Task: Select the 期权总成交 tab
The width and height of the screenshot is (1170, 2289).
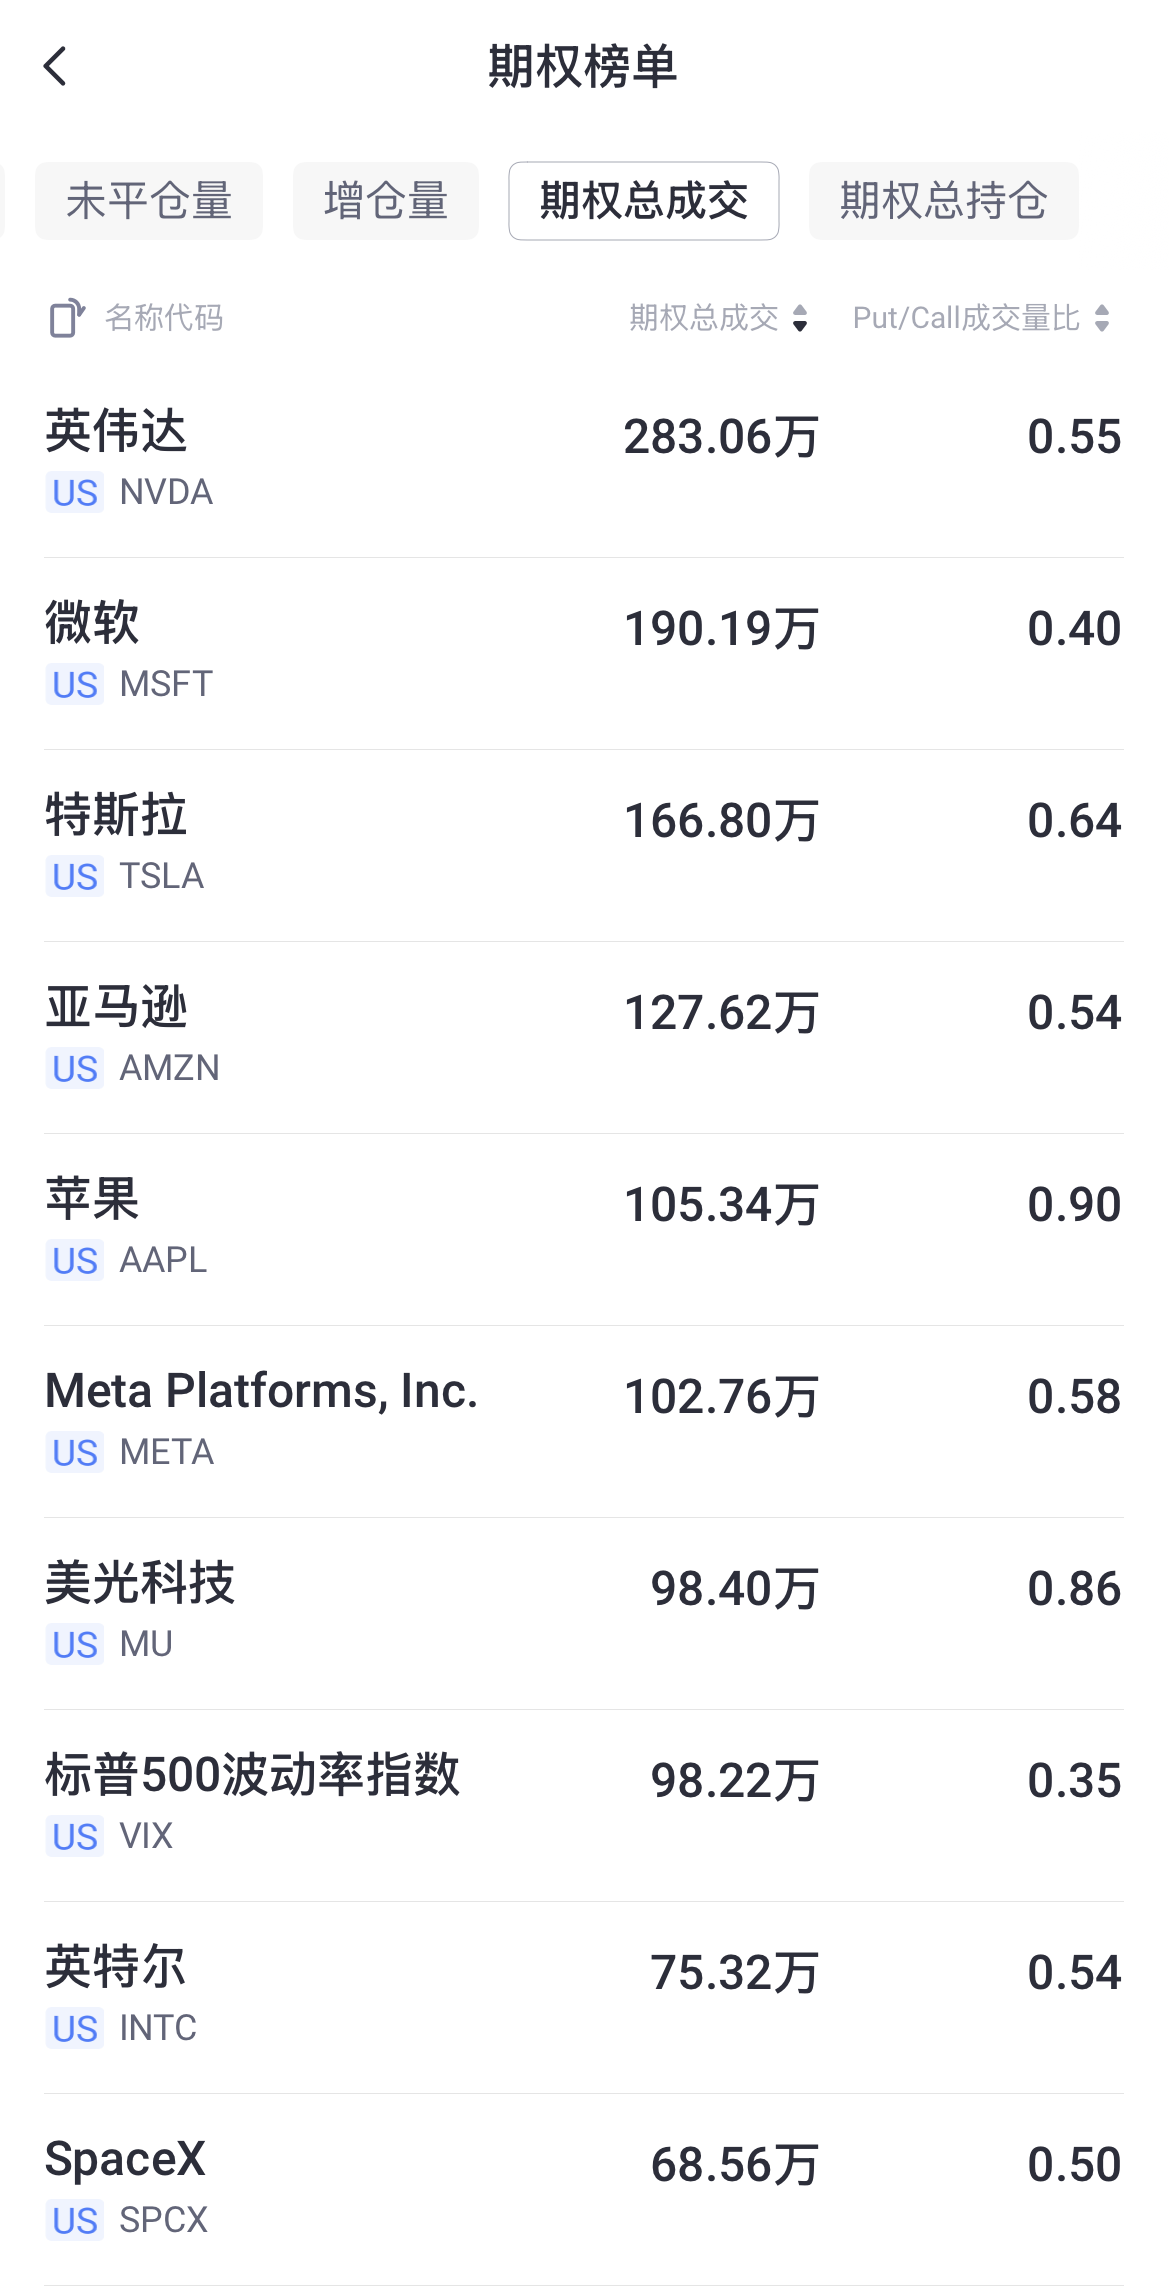Action: (644, 201)
